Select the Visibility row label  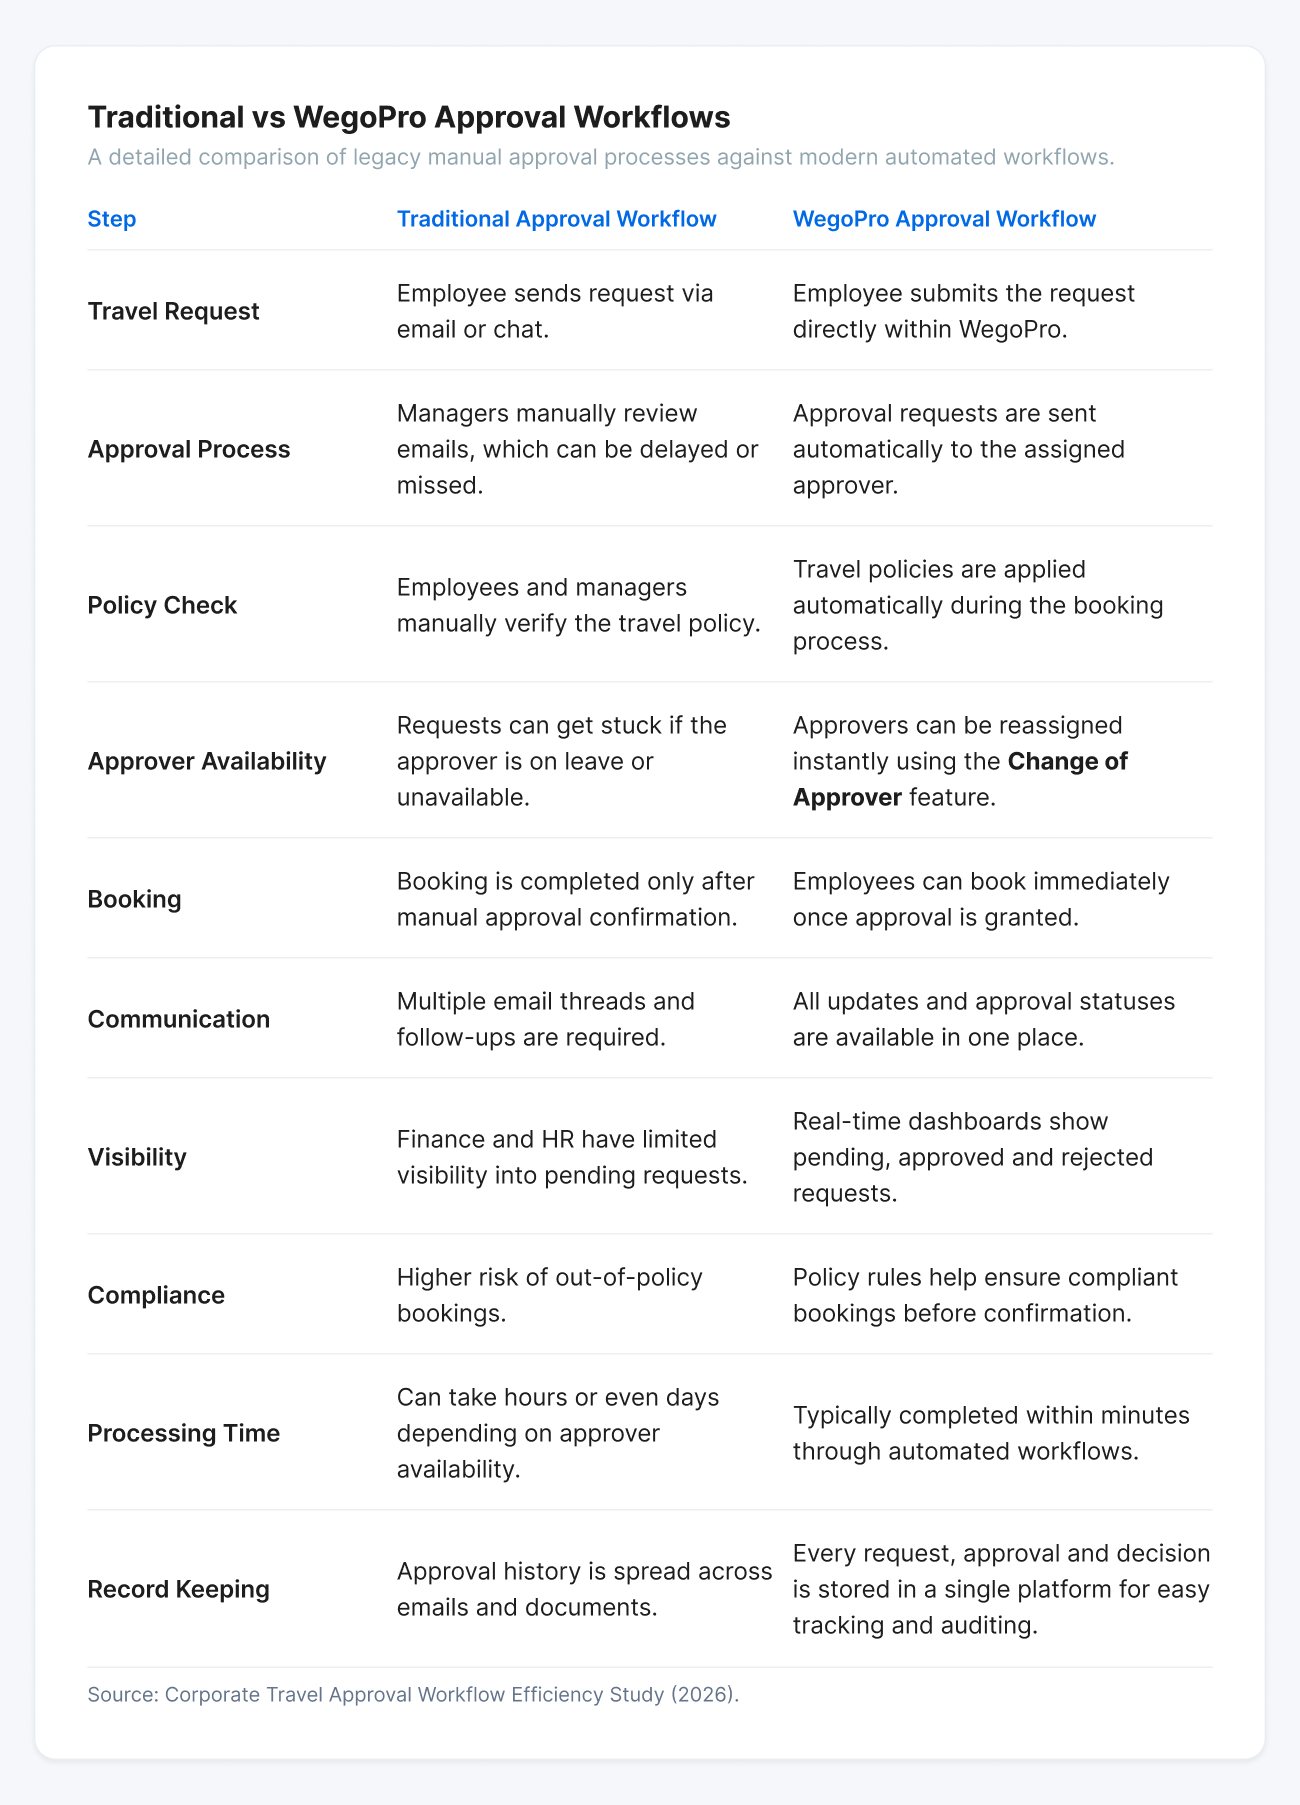[137, 1157]
